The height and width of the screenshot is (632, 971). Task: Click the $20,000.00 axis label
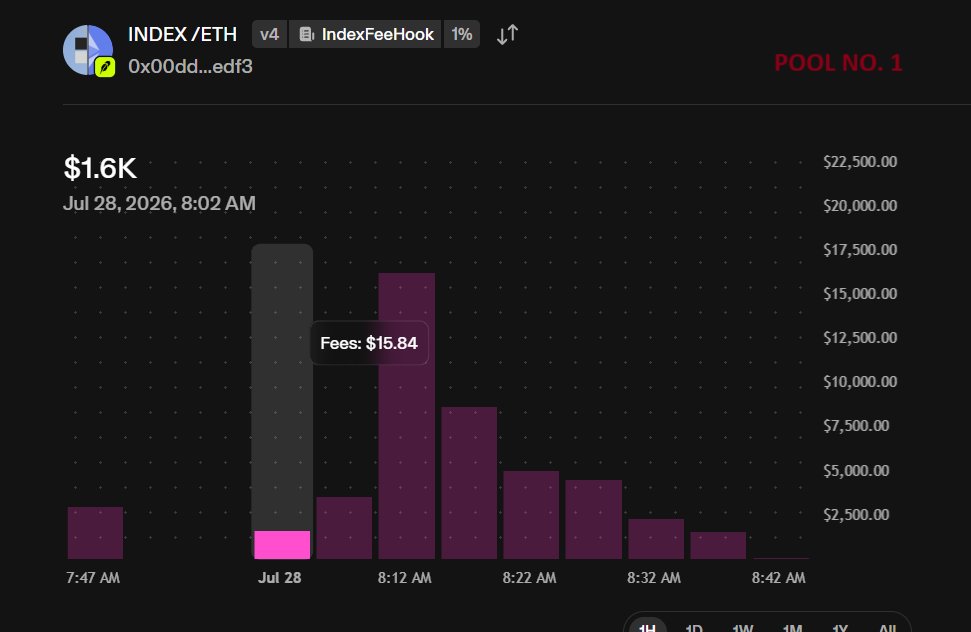coord(860,206)
